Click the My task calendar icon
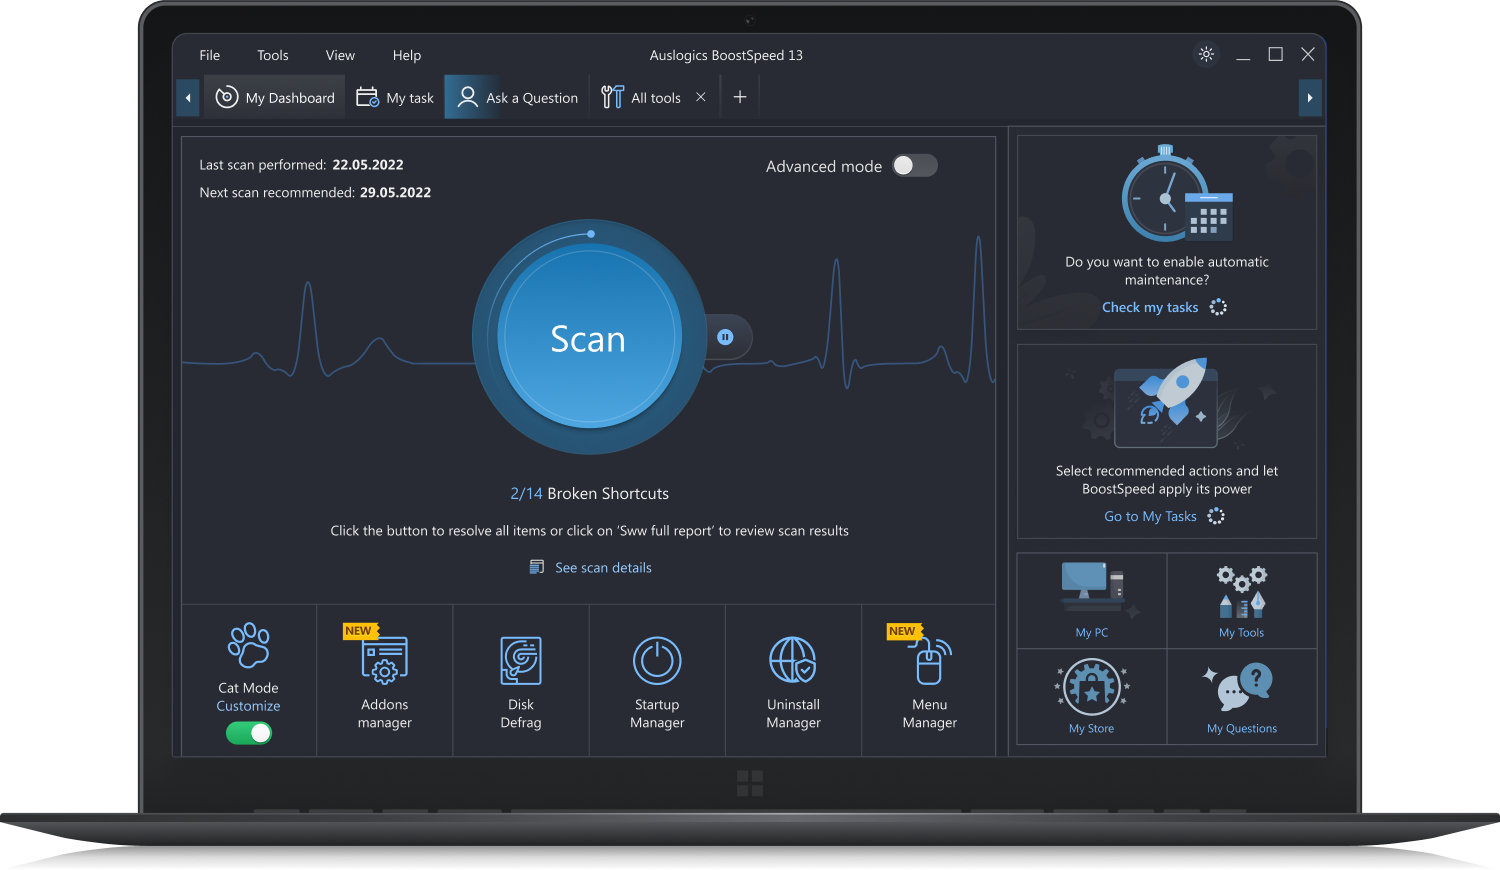Screen dimensions: 1500x870 coord(367,97)
